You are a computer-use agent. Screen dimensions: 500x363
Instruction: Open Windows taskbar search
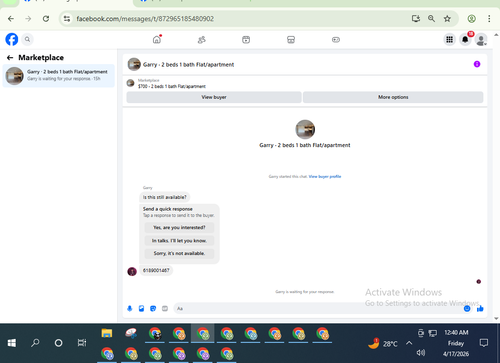(35, 343)
